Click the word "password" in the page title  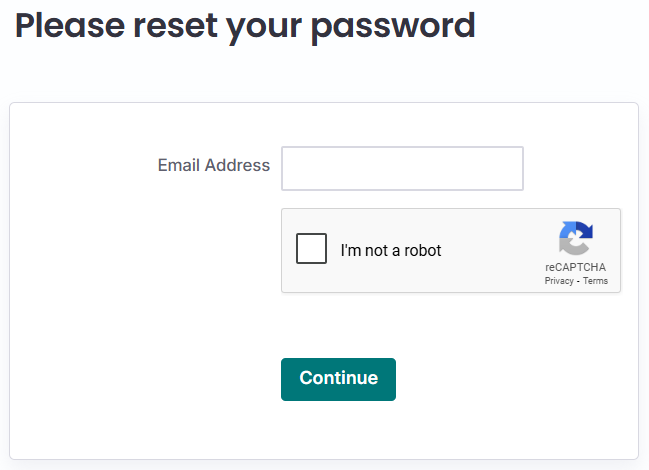392,25
